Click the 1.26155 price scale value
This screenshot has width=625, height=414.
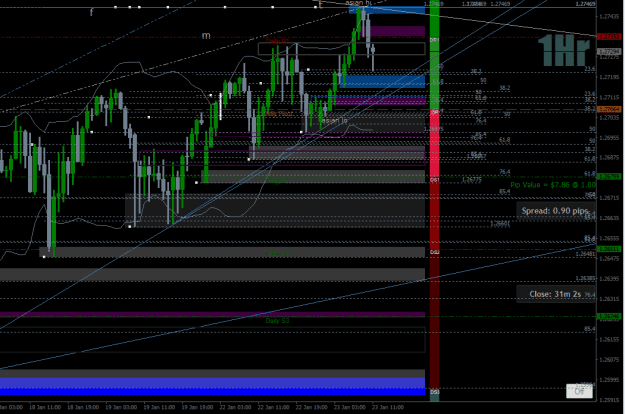click(x=609, y=339)
